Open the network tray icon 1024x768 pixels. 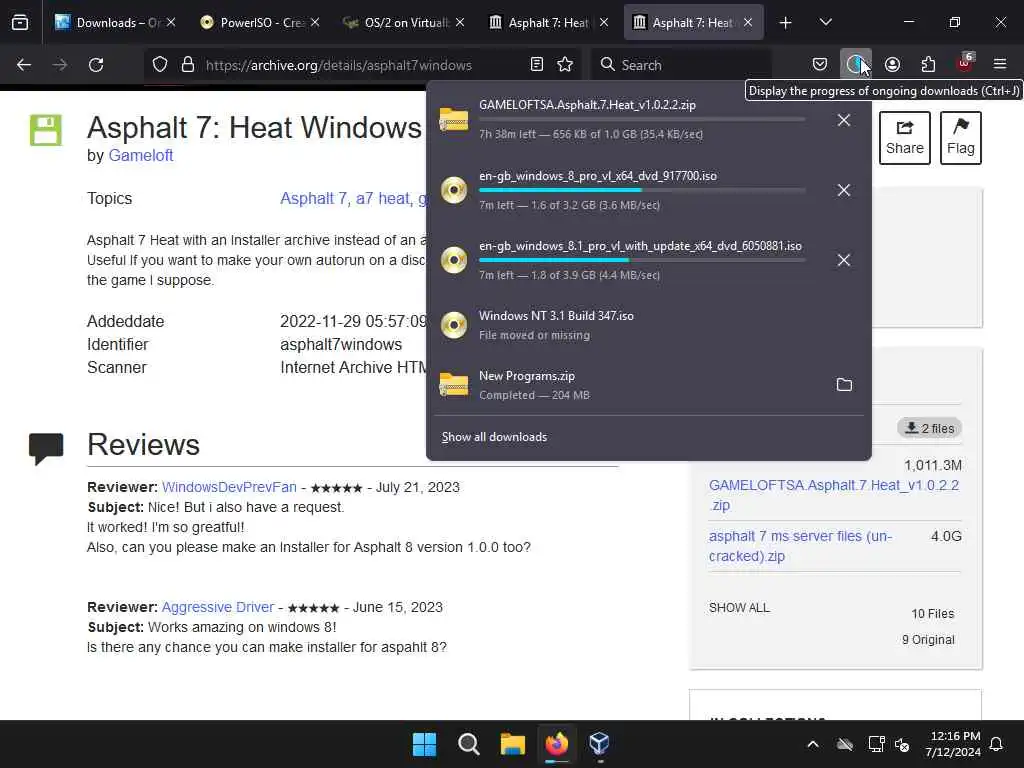point(876,744)
